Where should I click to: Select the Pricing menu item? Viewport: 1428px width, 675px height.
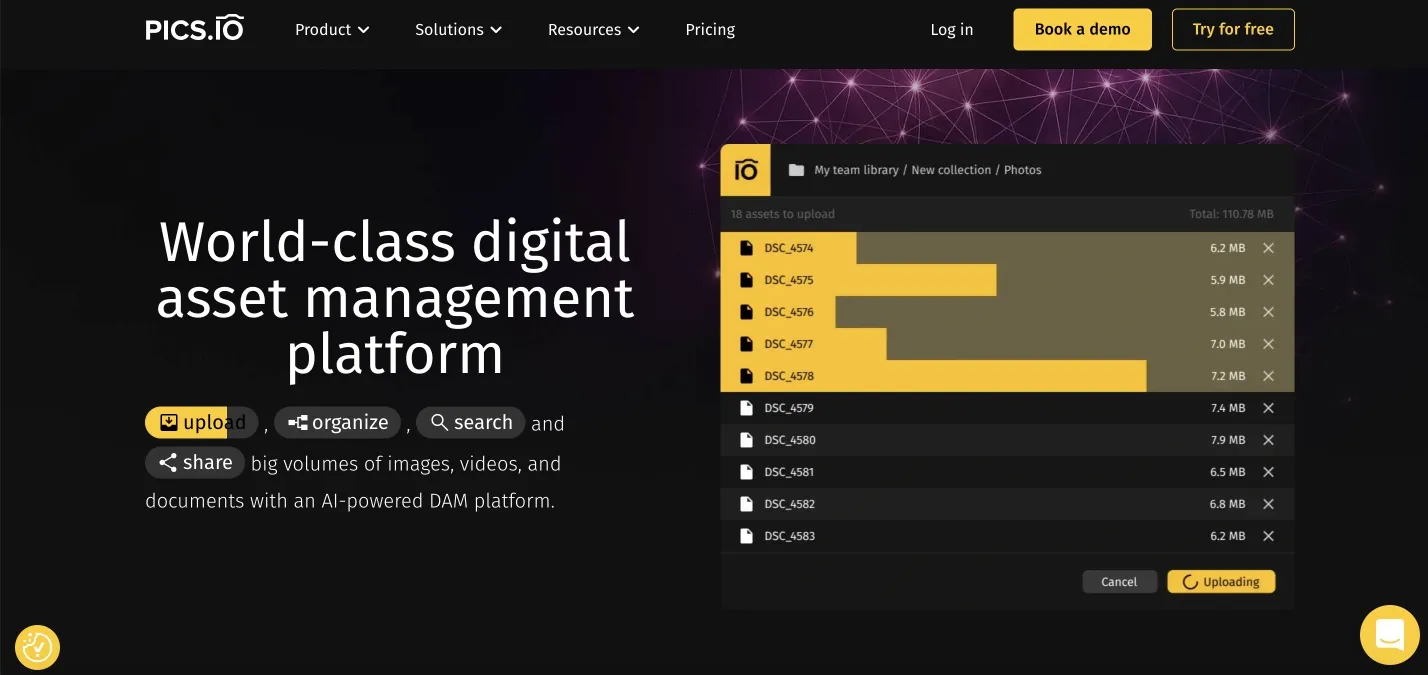[x=710, y=29]
